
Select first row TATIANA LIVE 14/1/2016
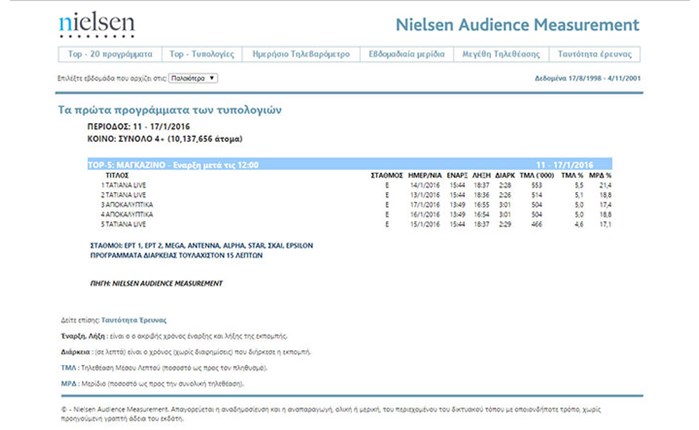tap(356, 185)
